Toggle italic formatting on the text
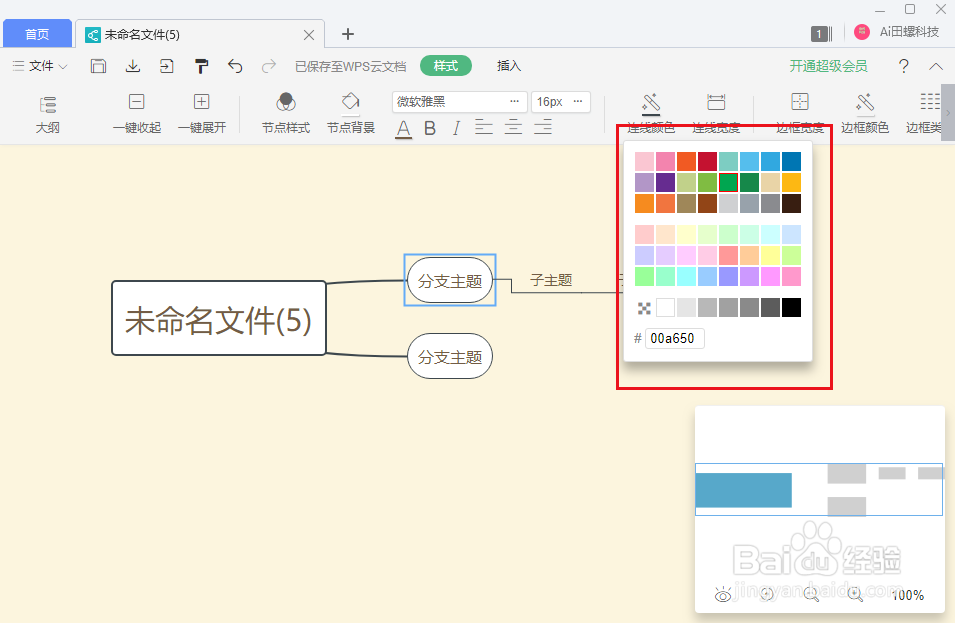 [456, 128]
